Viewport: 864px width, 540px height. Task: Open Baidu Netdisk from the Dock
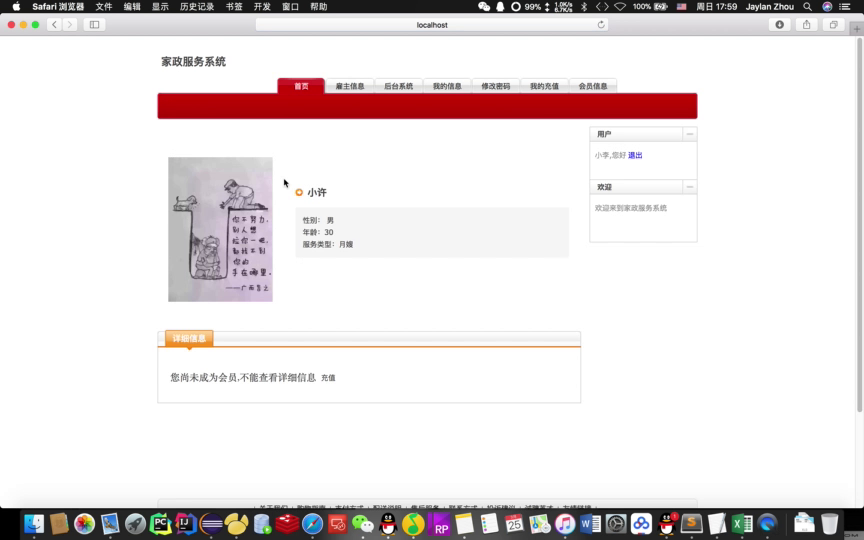tap(641, 524)
